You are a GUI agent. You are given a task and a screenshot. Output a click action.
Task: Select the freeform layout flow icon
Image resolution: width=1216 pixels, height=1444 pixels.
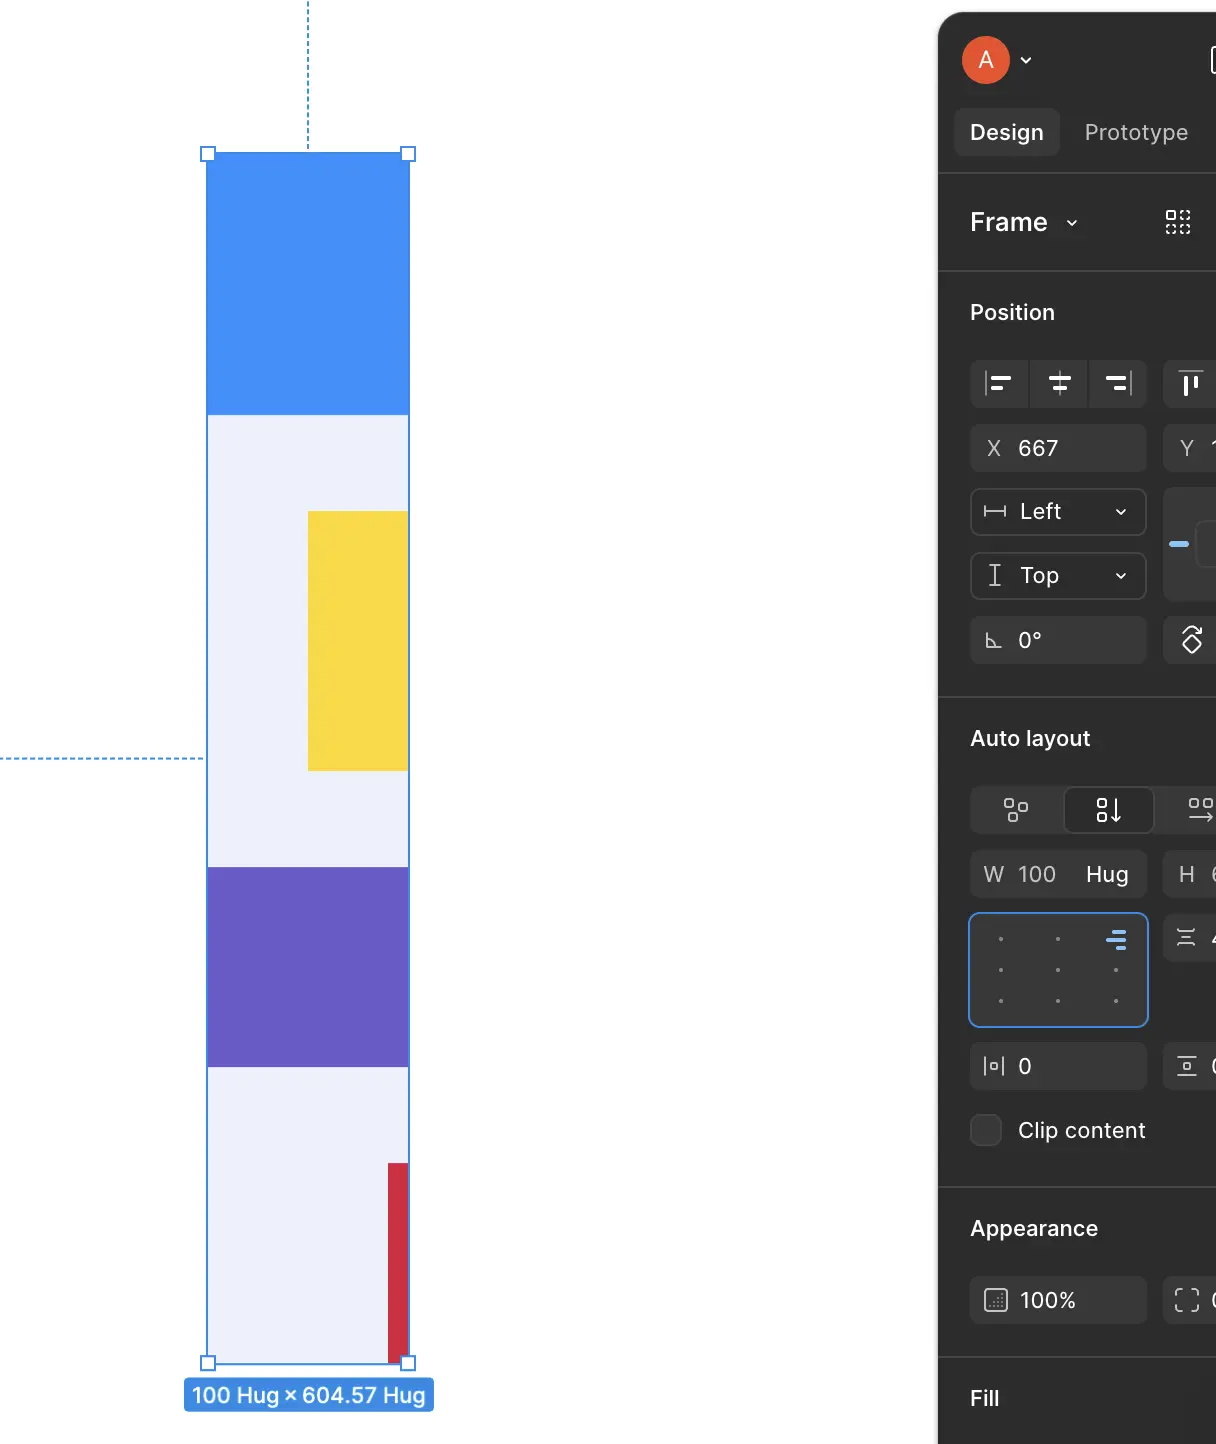[1016, 809]
